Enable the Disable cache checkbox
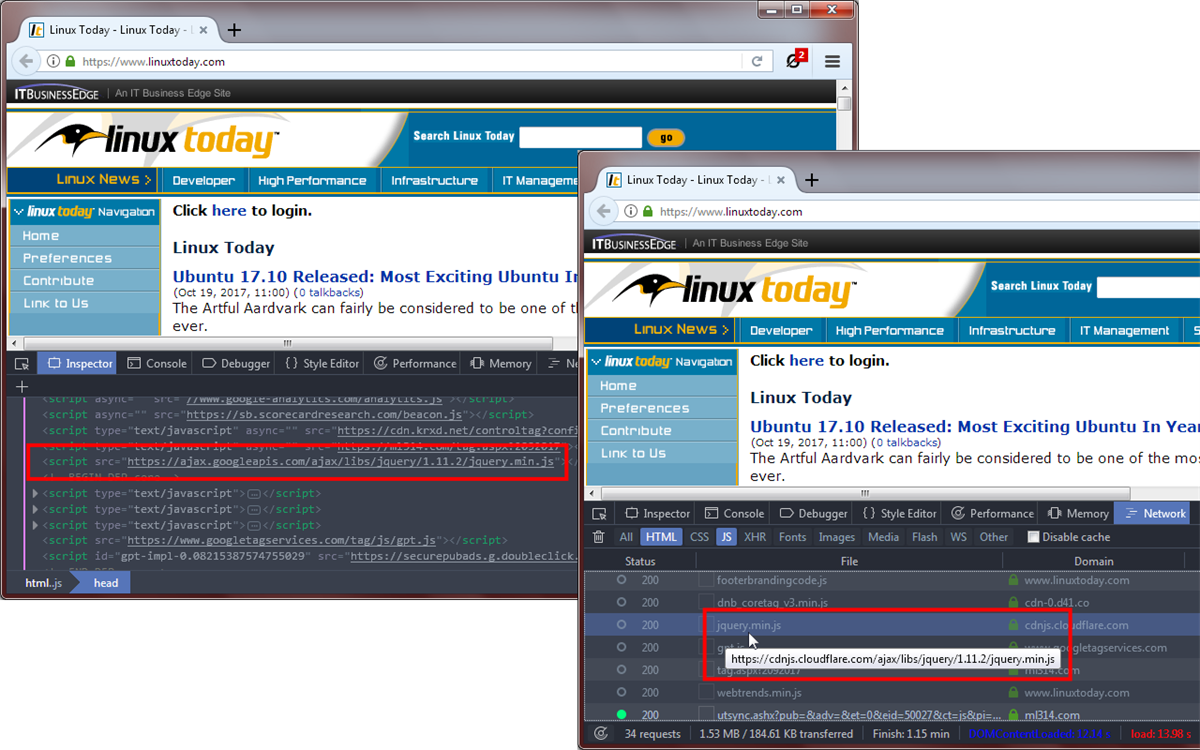Screen dimensions: 1200x750 (x=1034, y=537)
